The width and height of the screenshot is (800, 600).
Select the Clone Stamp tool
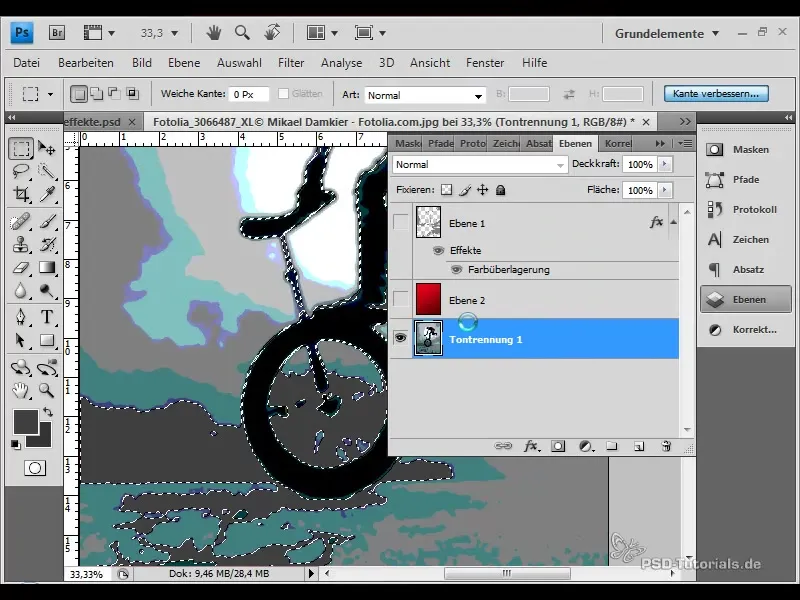pyautogui.click(x=21, y=245)
